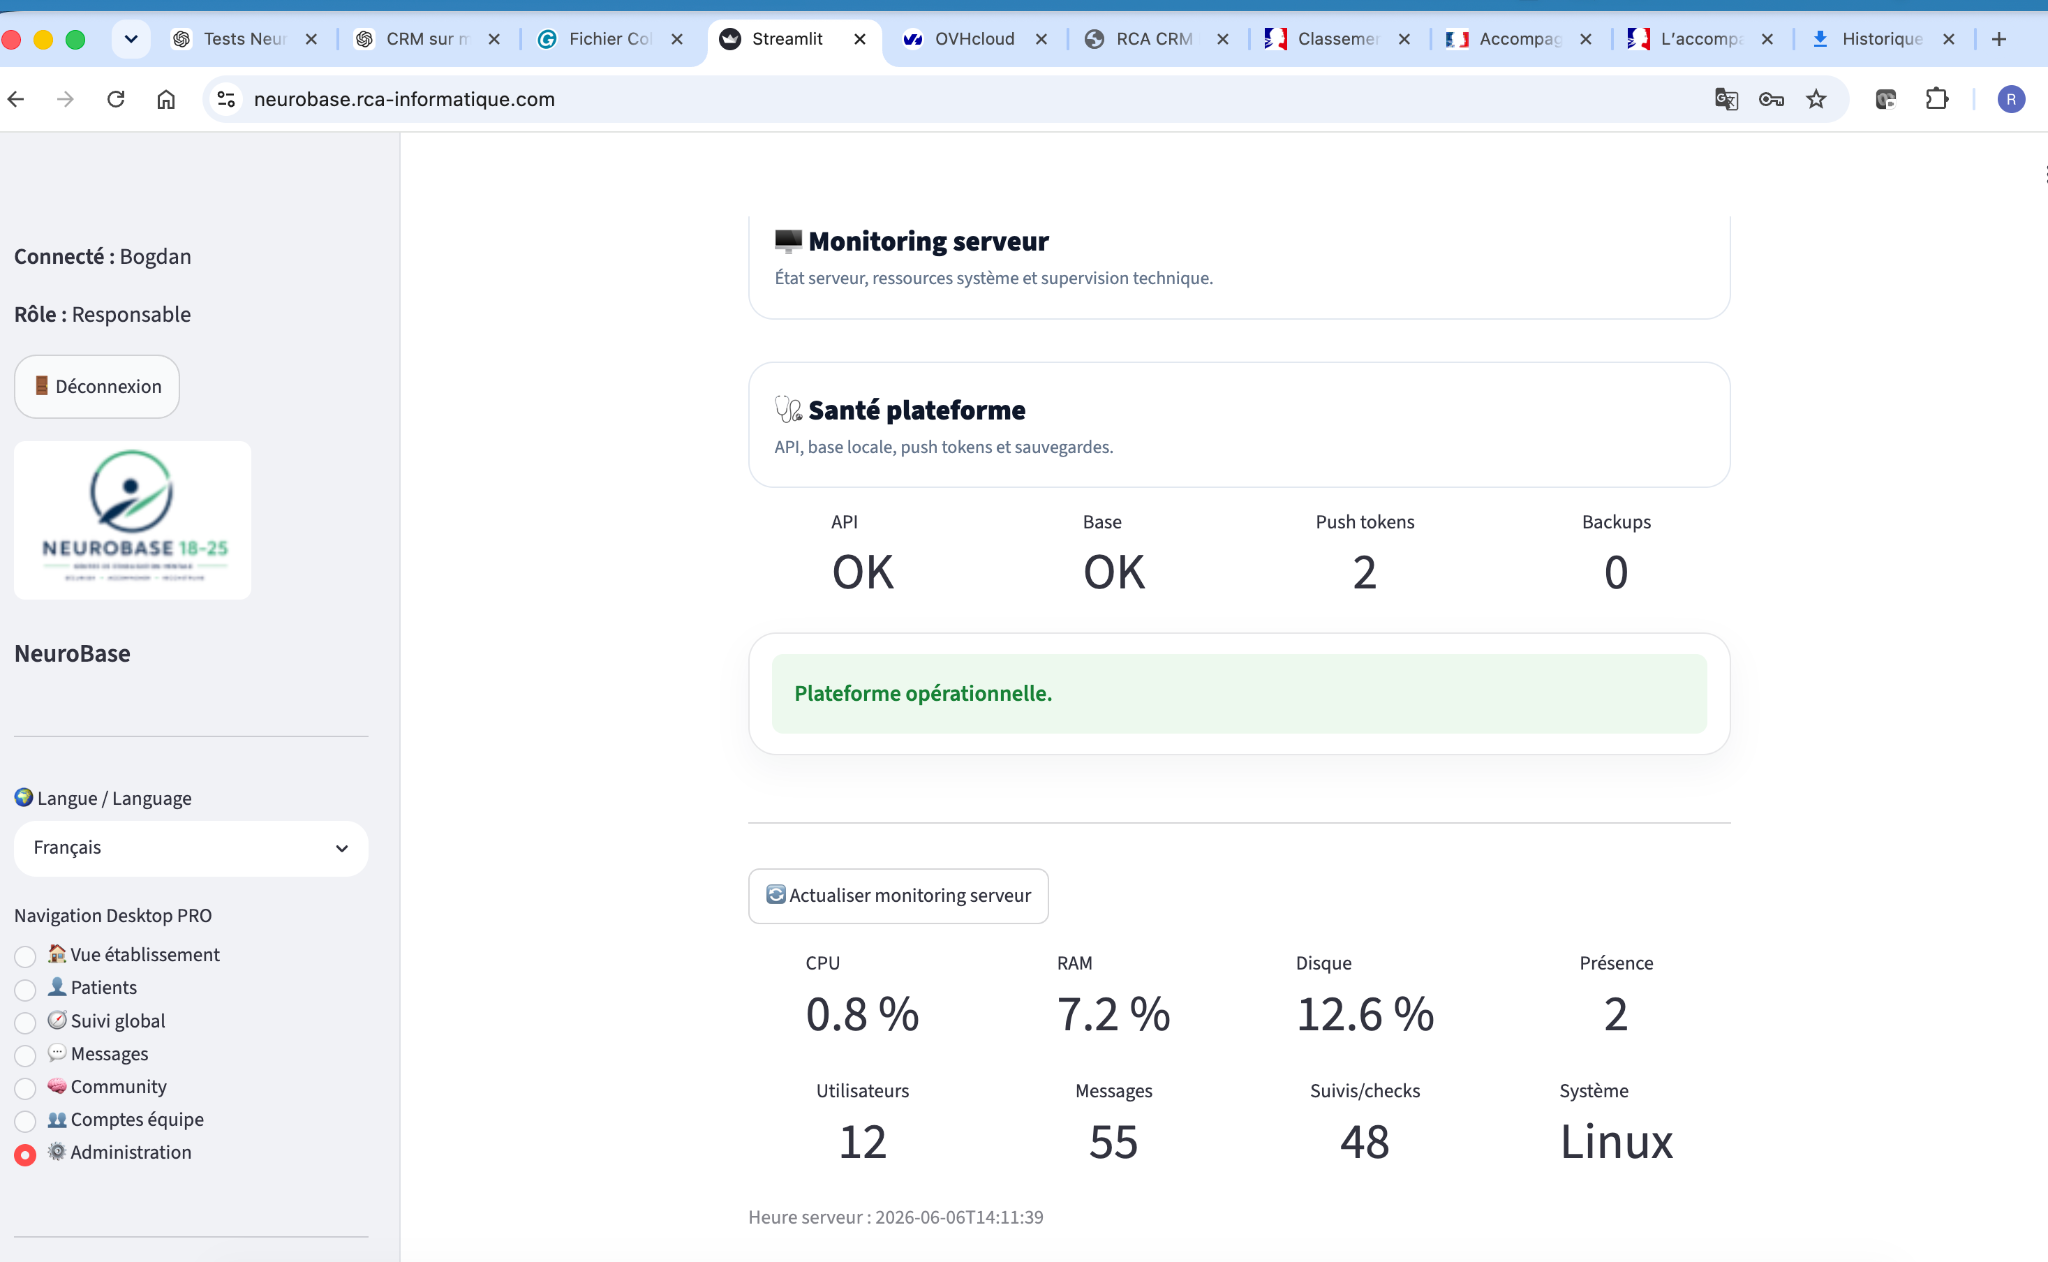2048x1262 pixels.
Task: Open the Français language dropdown
Action: pos(191,848)
